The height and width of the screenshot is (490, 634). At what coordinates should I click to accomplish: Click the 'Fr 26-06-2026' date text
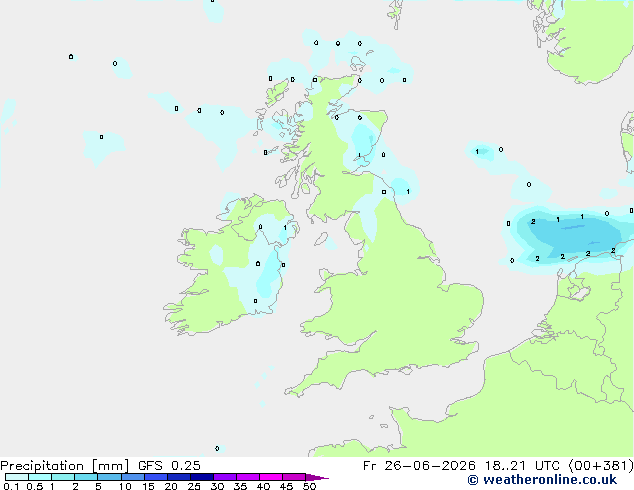click(419, 466)
